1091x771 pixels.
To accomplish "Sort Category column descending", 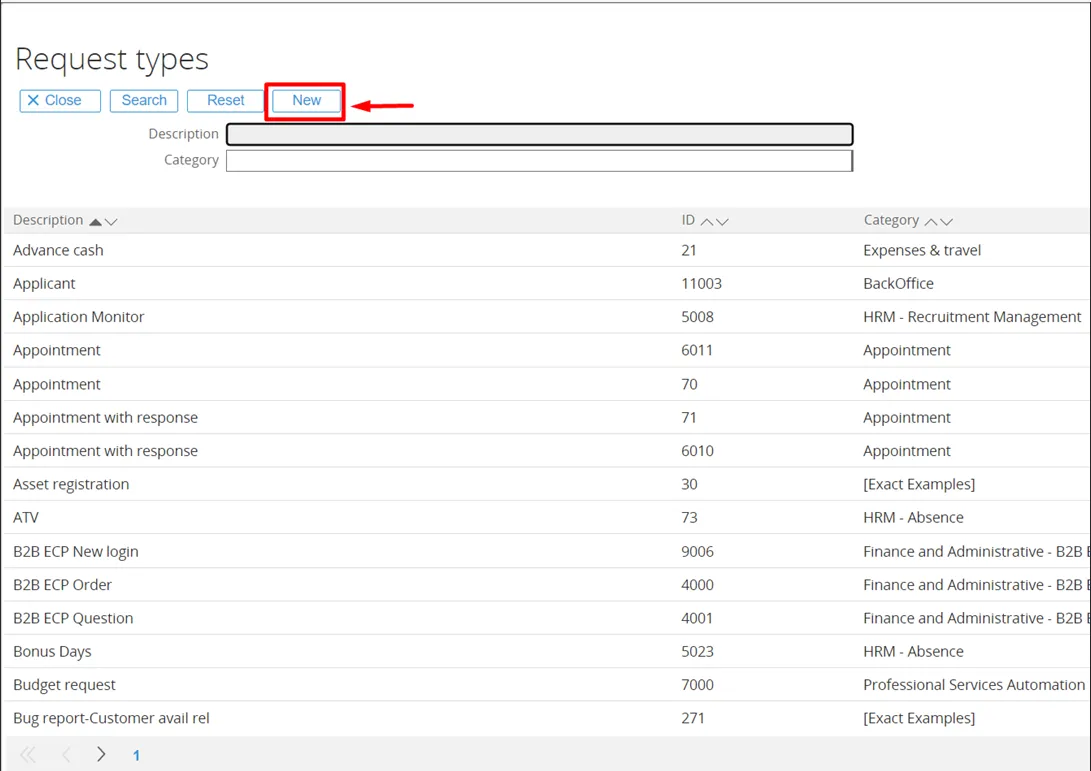I will tap(946, 221).
